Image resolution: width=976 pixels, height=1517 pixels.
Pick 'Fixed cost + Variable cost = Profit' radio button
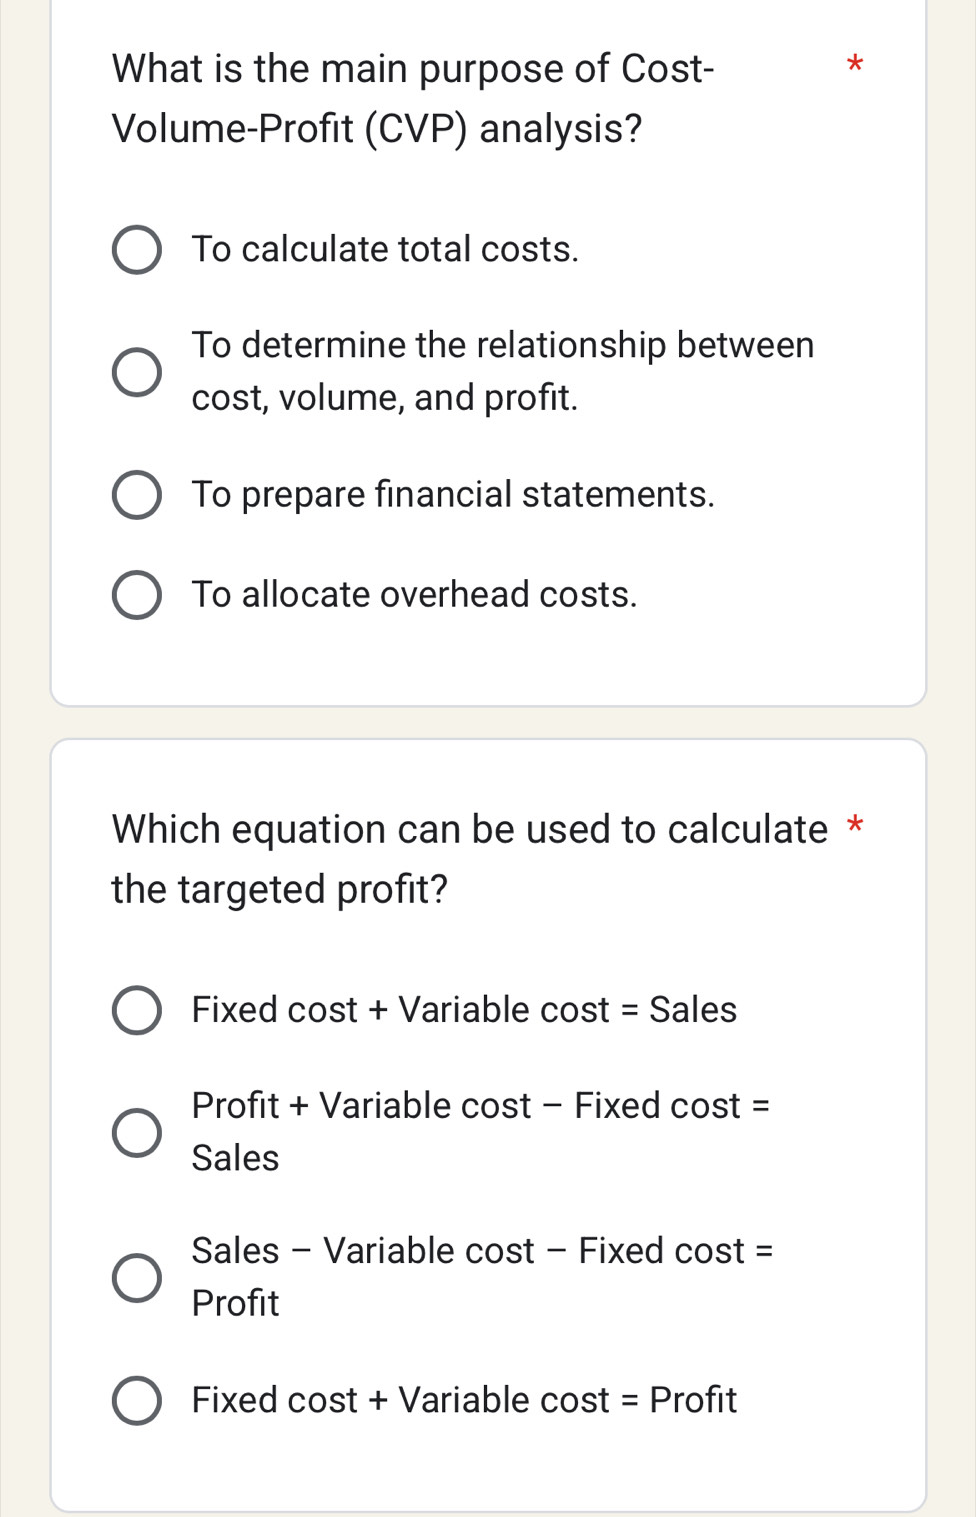click(136, 1400)
